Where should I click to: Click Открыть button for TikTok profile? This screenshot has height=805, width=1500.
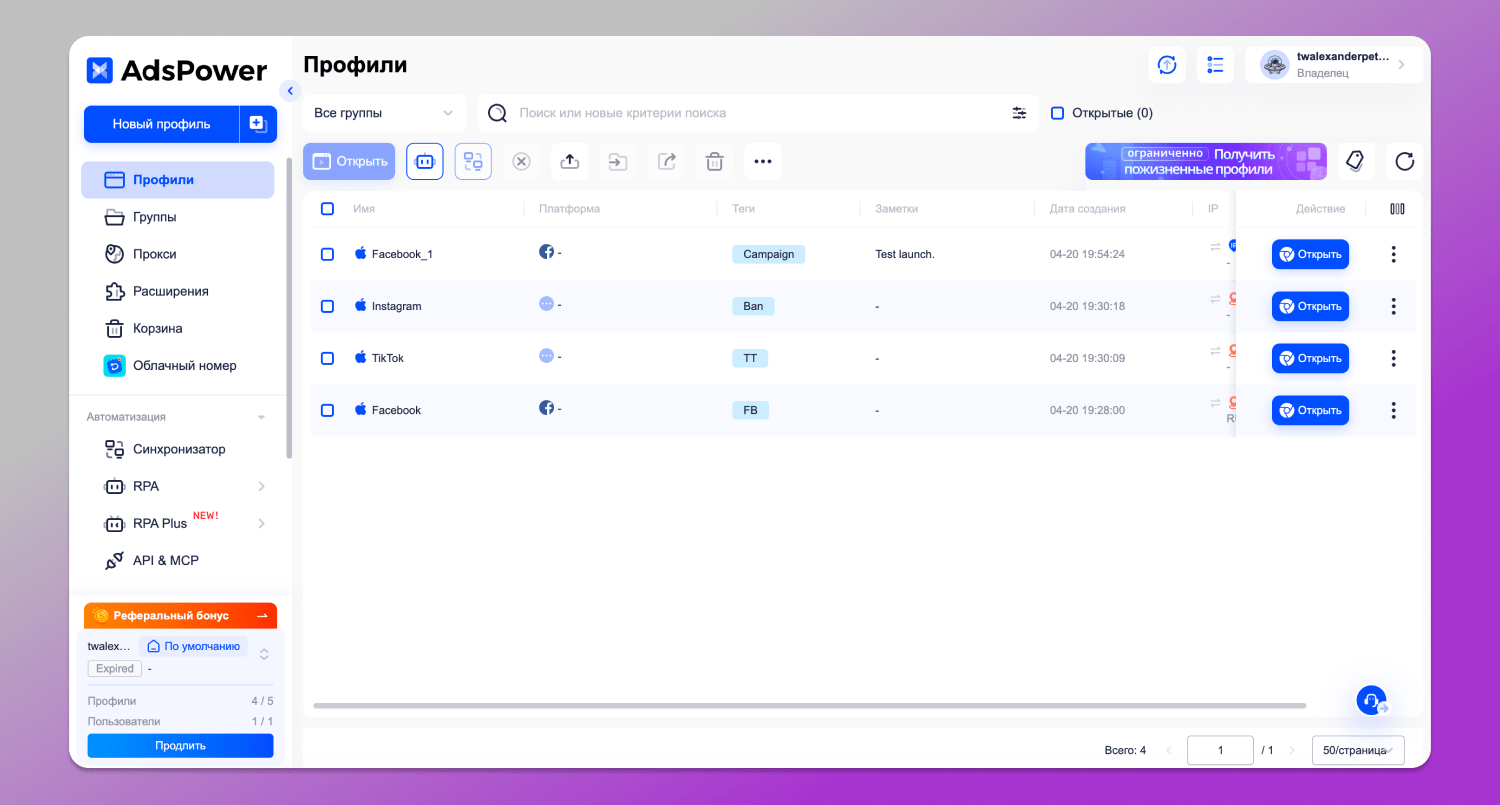pos(1310,358)
